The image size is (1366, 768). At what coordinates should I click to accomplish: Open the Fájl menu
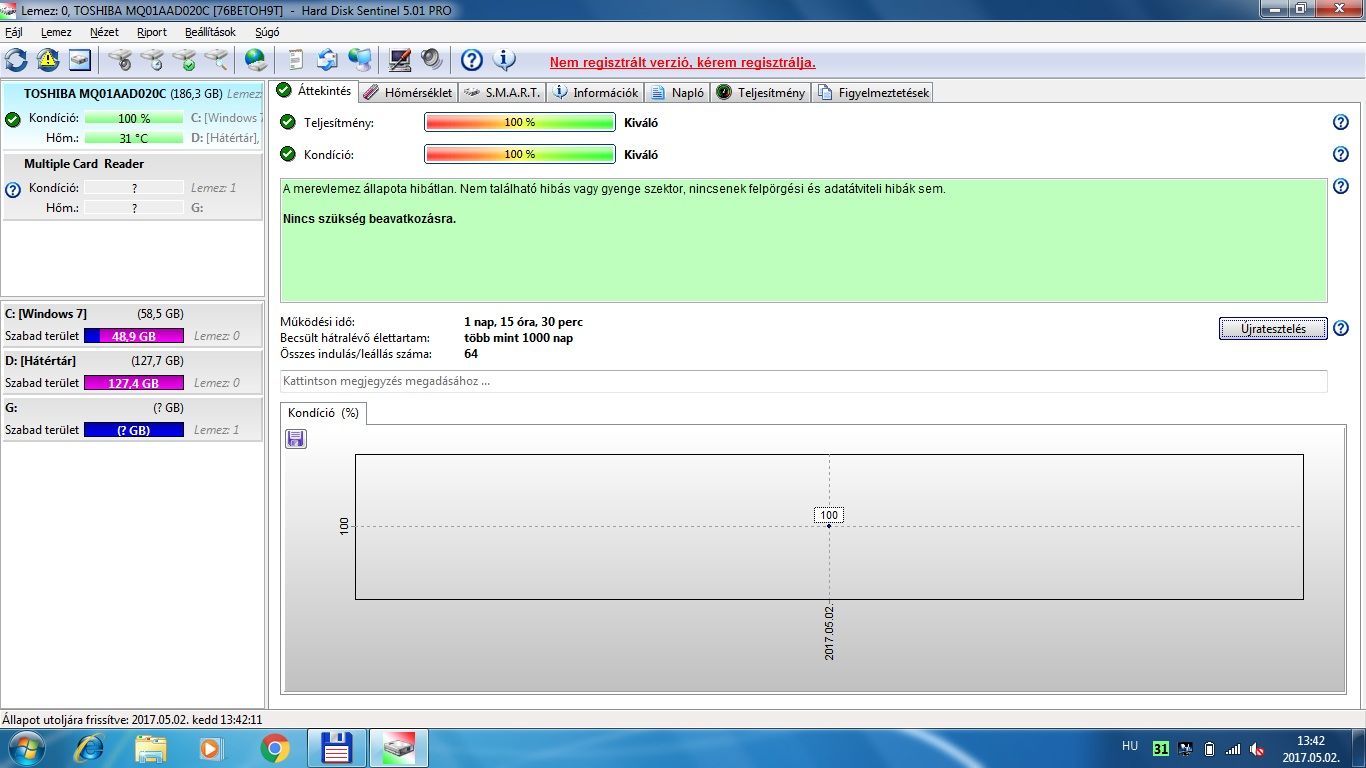pos(14,32)
